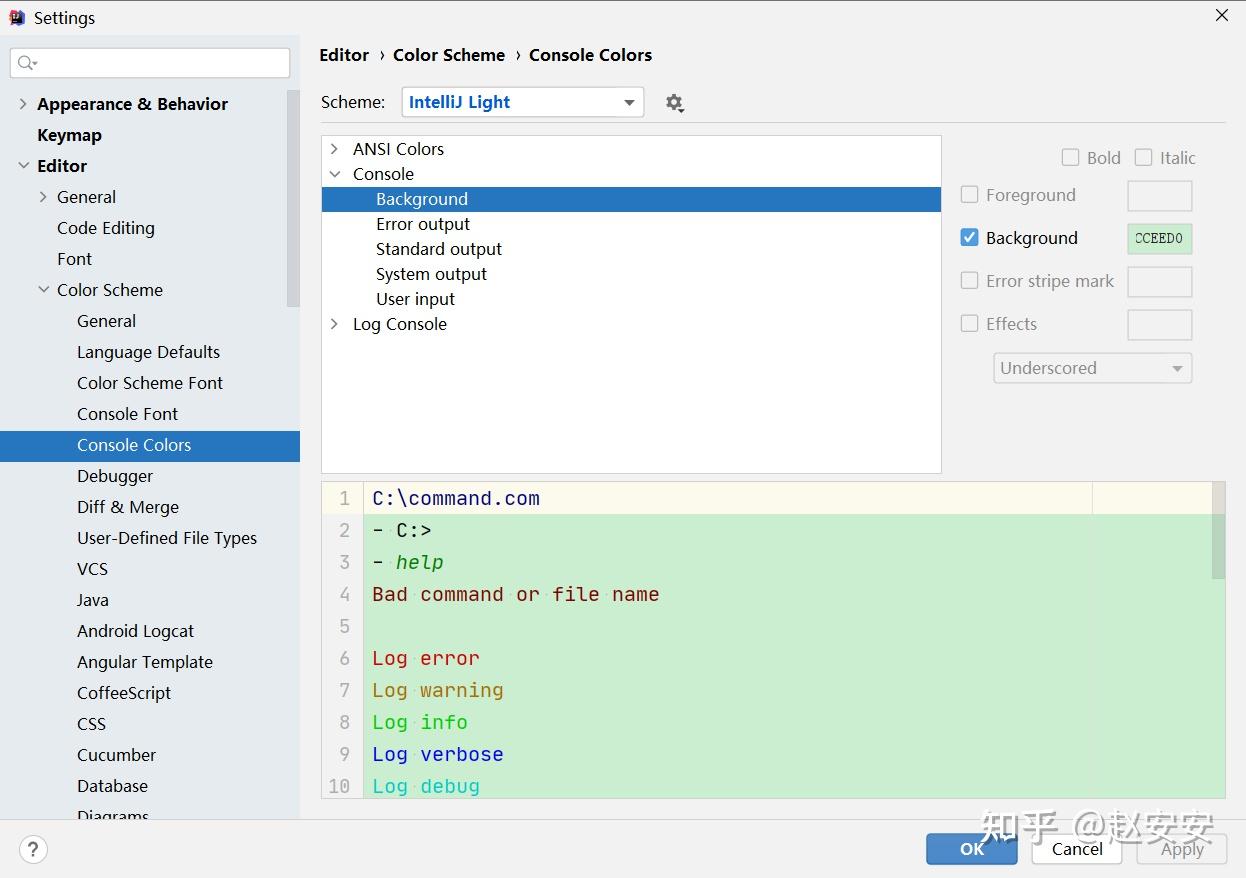Click 'Log verbose' in the preview
The height and width of the screenshot is (878, 1246).
pyautogui.click(x=438, y=754)
